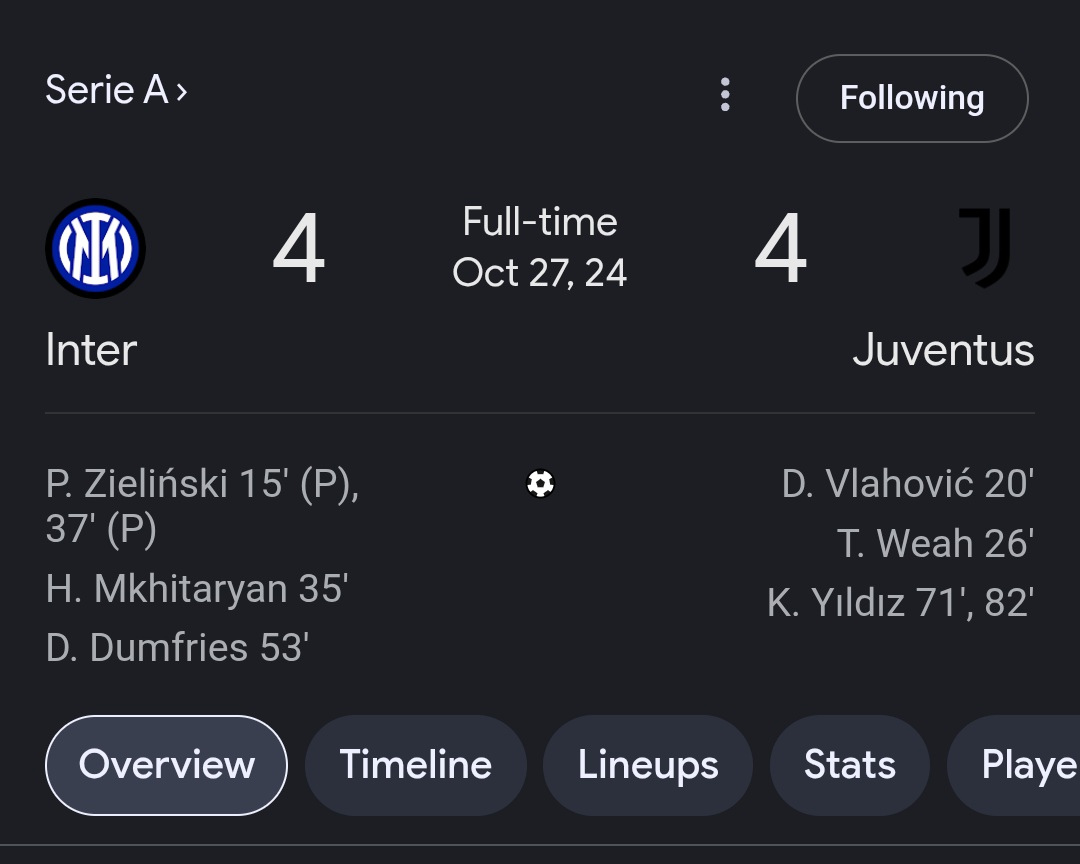Click the Juventus club crest logo
The width and height of the screenshot is (1080, 864).
tap(985, 247)
